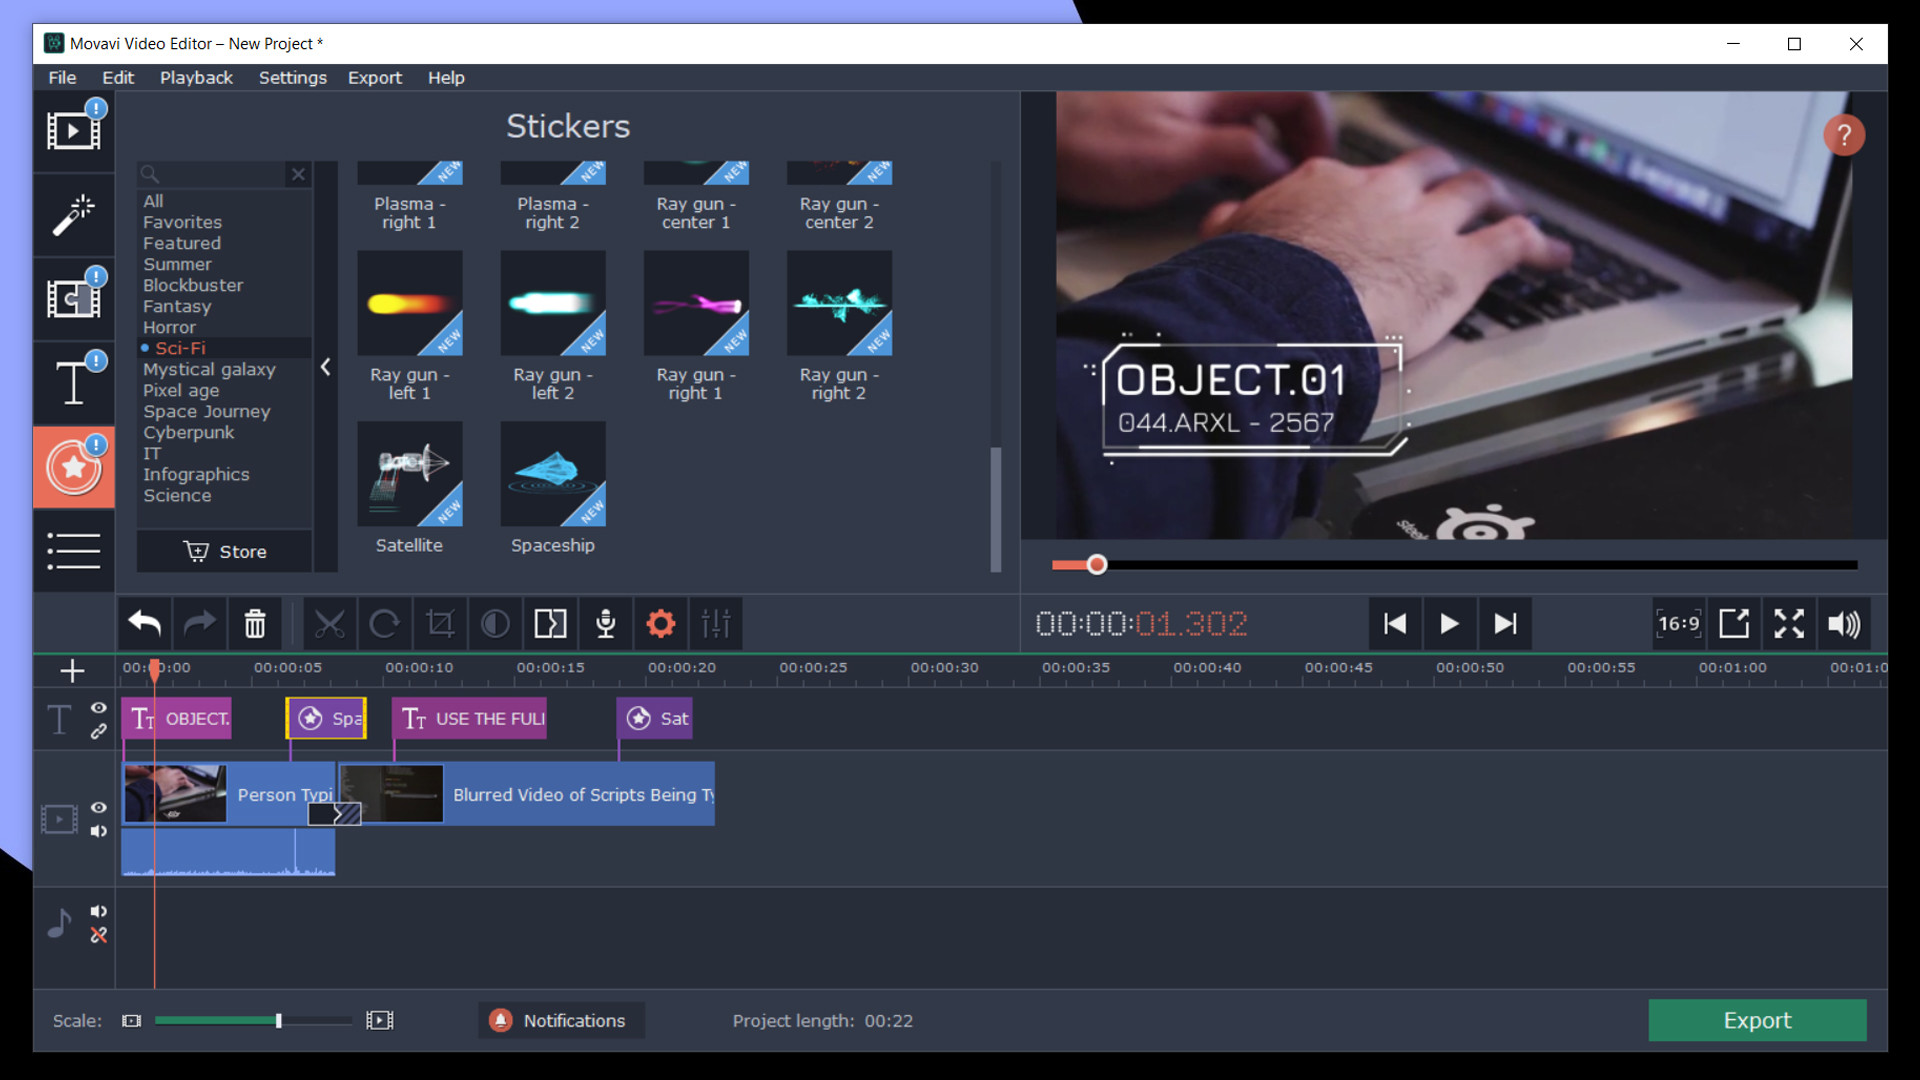The width and height of the screenshot is (1920, 1080).
Task: Select the split clip scissors tool
Action: (331, 623)
